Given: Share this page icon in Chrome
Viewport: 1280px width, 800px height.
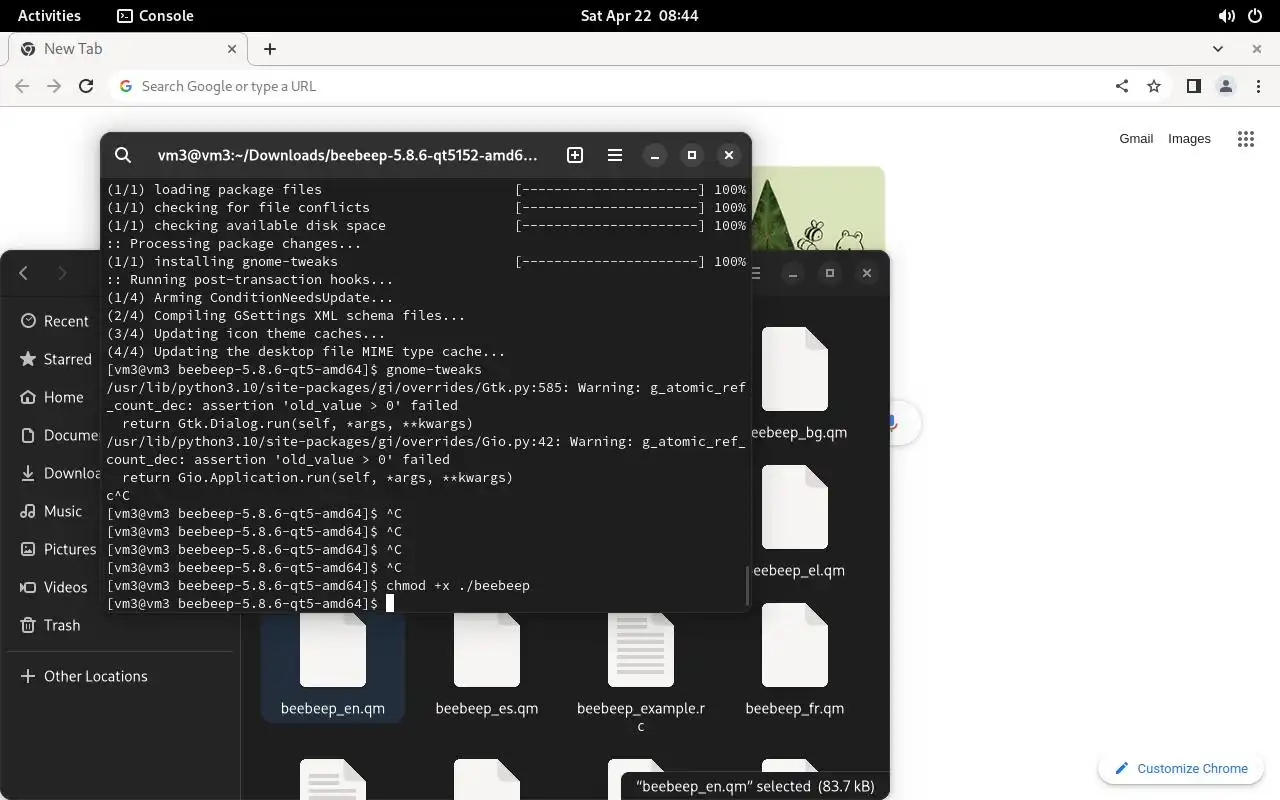Looking at the screenshot, I should click(1122, 86).
